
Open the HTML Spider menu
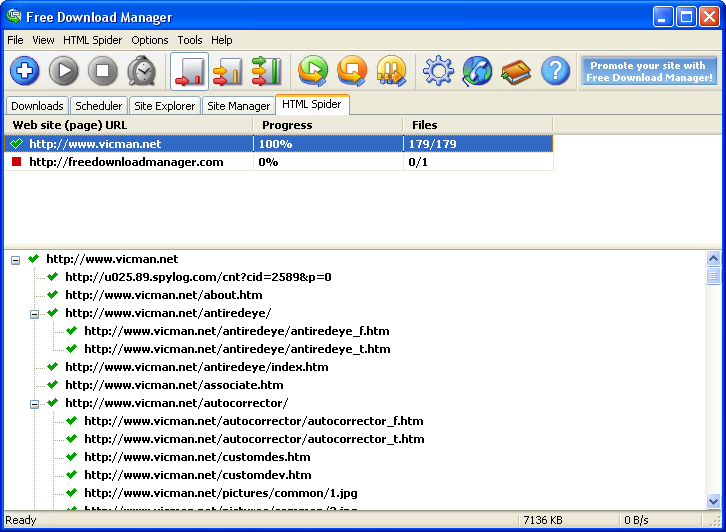[x=93, y=40]
